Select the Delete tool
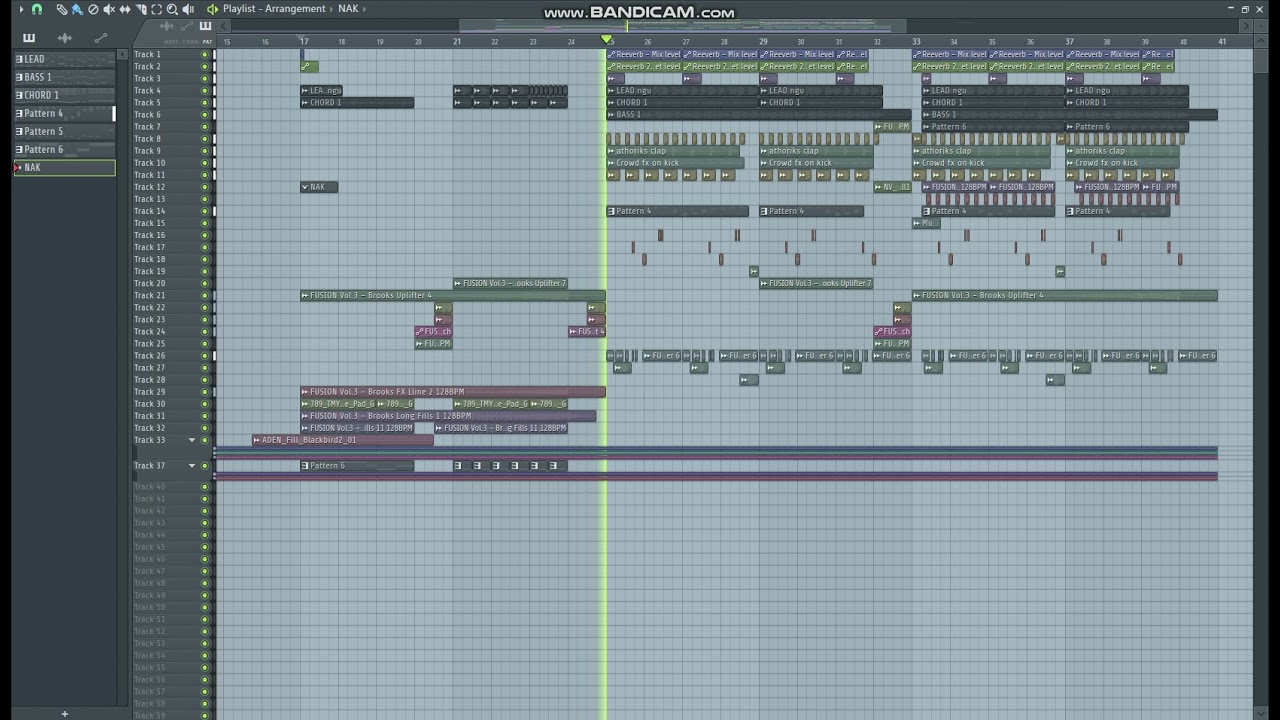 (93, 9)
